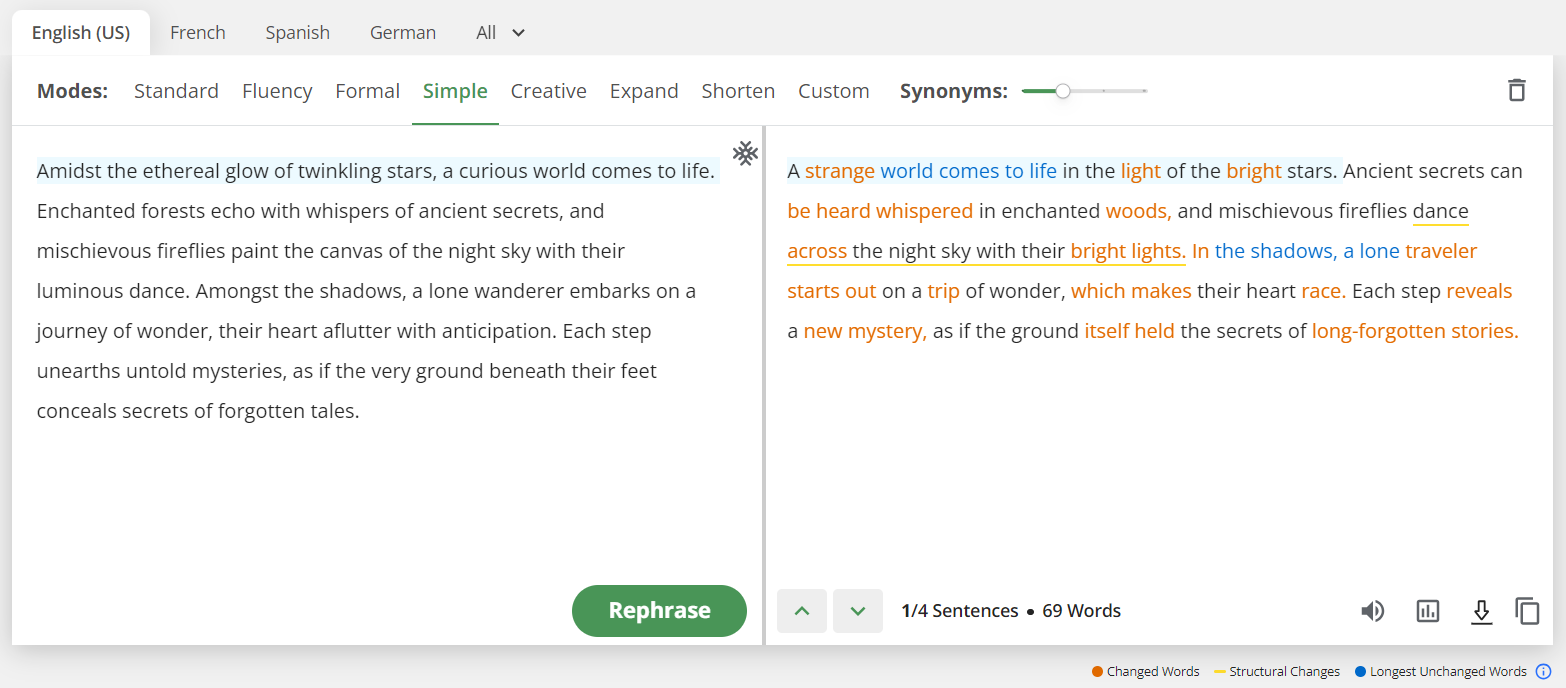Delete text with the trash icon
The width and height of the screenshot is (1566, 688).
point(1517,90)
